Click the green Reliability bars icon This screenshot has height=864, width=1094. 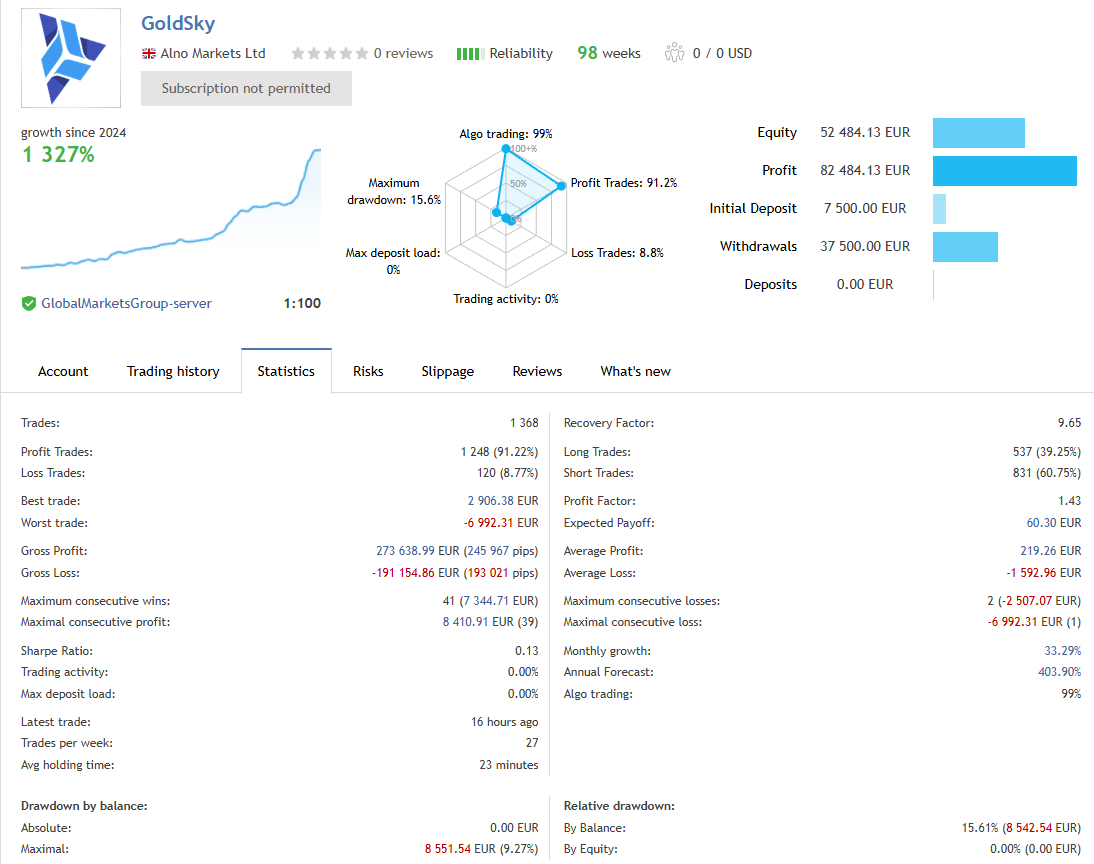coord(469,54)
